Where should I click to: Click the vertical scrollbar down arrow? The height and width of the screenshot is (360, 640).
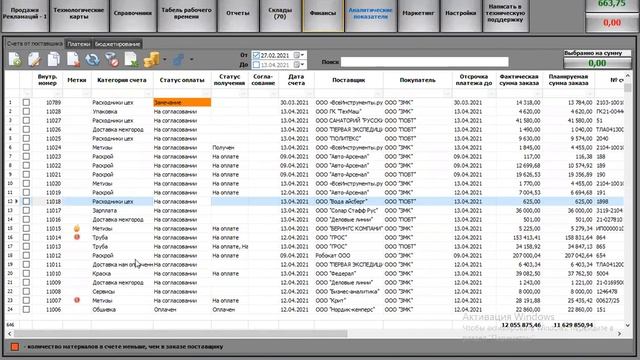pyautogui.click(x=628, y=325)
